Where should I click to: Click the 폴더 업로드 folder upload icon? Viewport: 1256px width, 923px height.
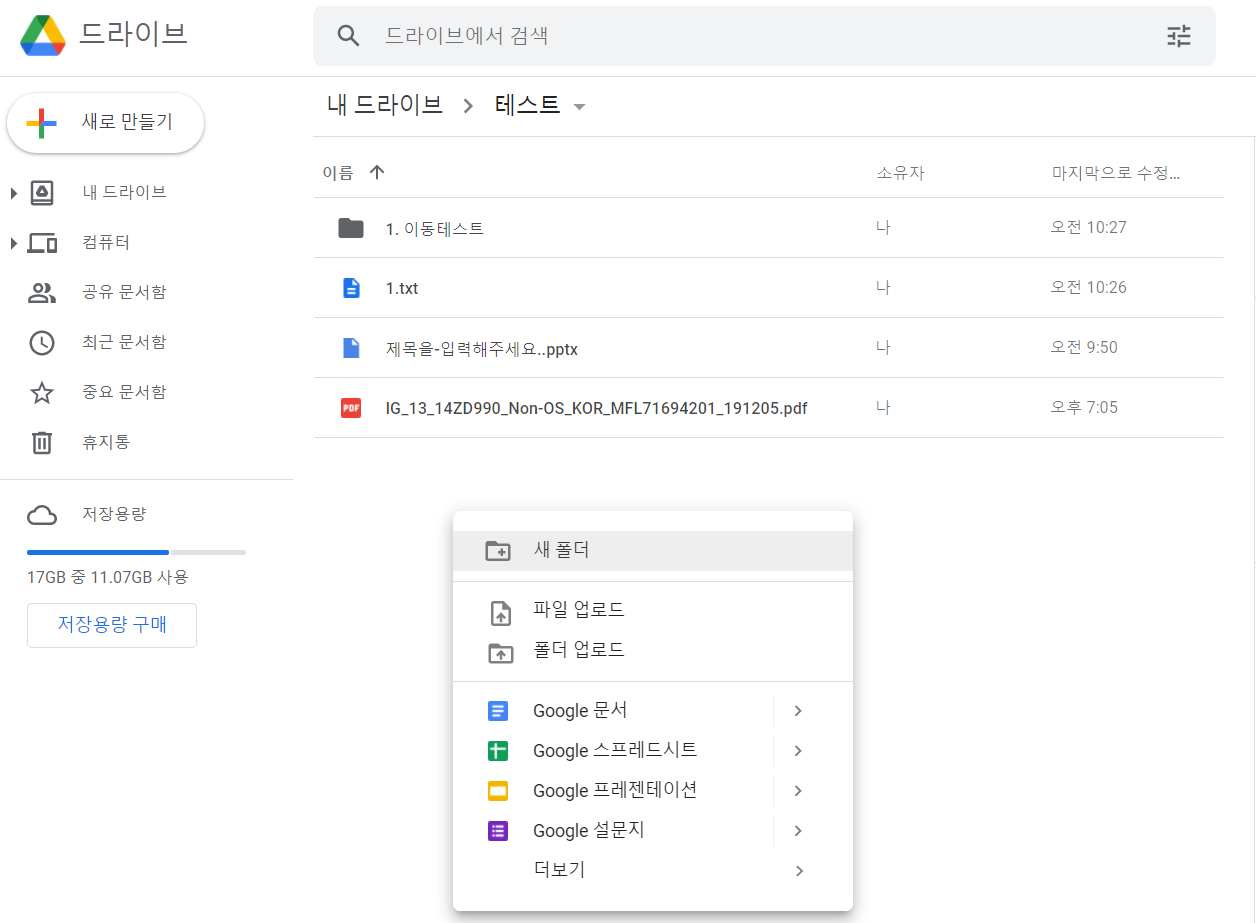[500, 653]
